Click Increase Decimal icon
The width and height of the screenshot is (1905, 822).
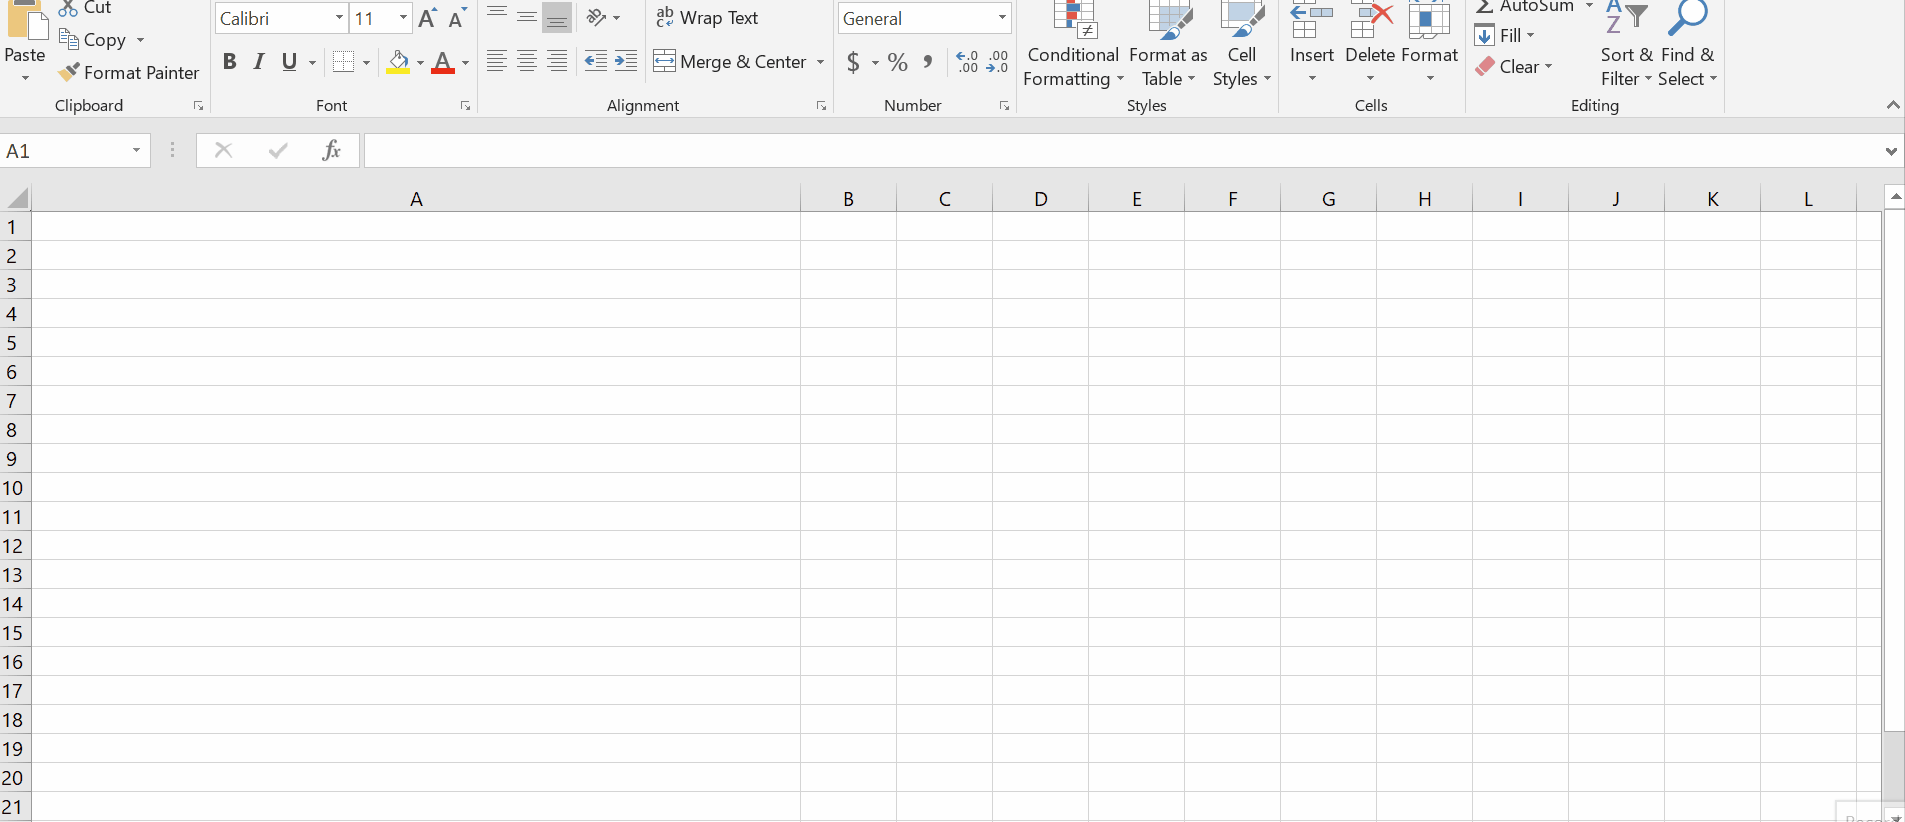[x=967, y=62]
